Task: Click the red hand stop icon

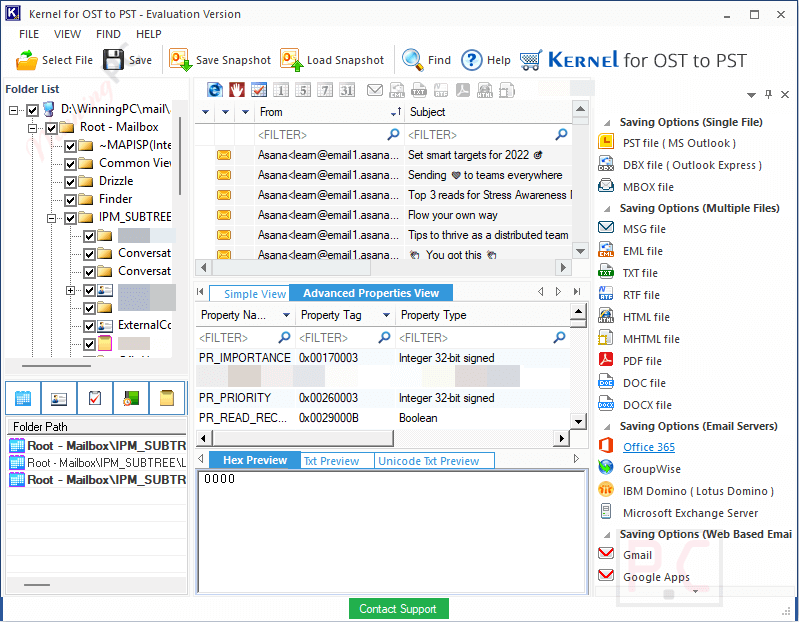Action: 236,90
